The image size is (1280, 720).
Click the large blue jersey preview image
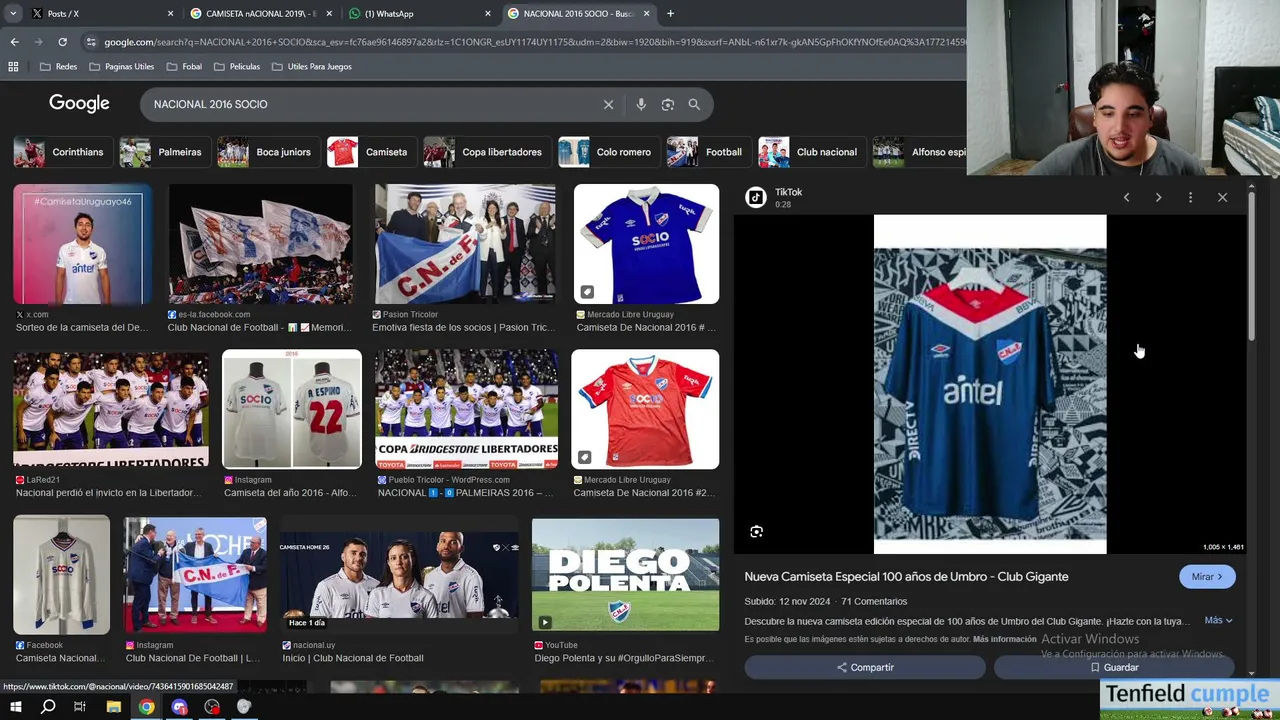pyautogui.click(x=990, y=384)
